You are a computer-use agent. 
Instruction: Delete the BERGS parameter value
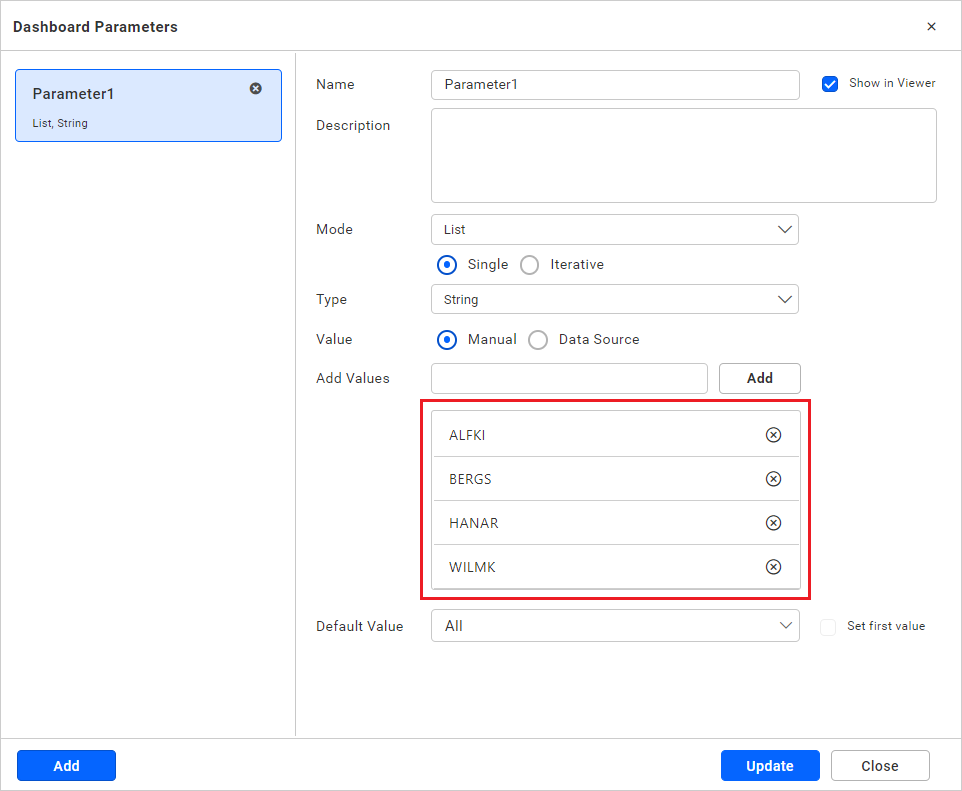point(773,479)
